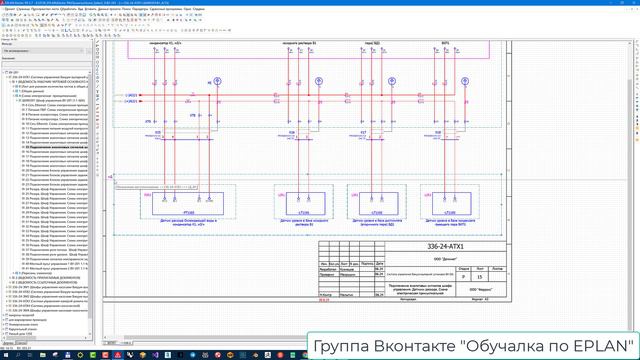The height and width of the screenshot is (360, 640).
Task: Open the Windows Start menu
Action: coord(6,355)
